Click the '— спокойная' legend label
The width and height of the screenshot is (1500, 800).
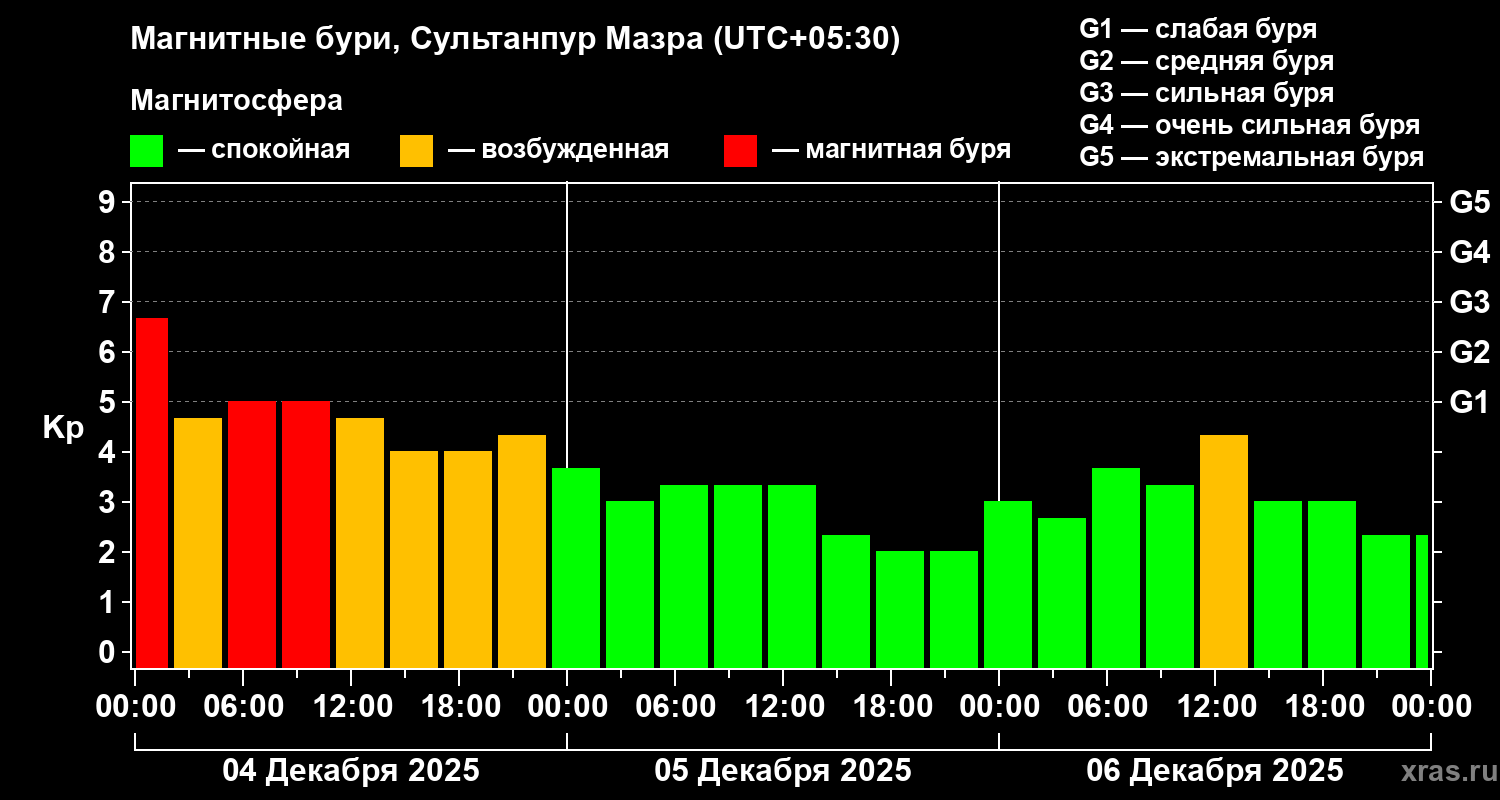pos(264,151)
